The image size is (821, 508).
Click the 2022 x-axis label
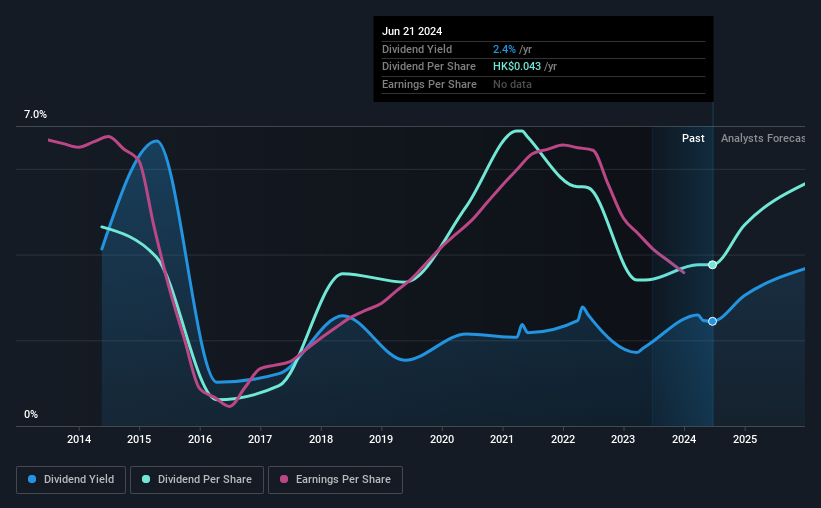563,439
